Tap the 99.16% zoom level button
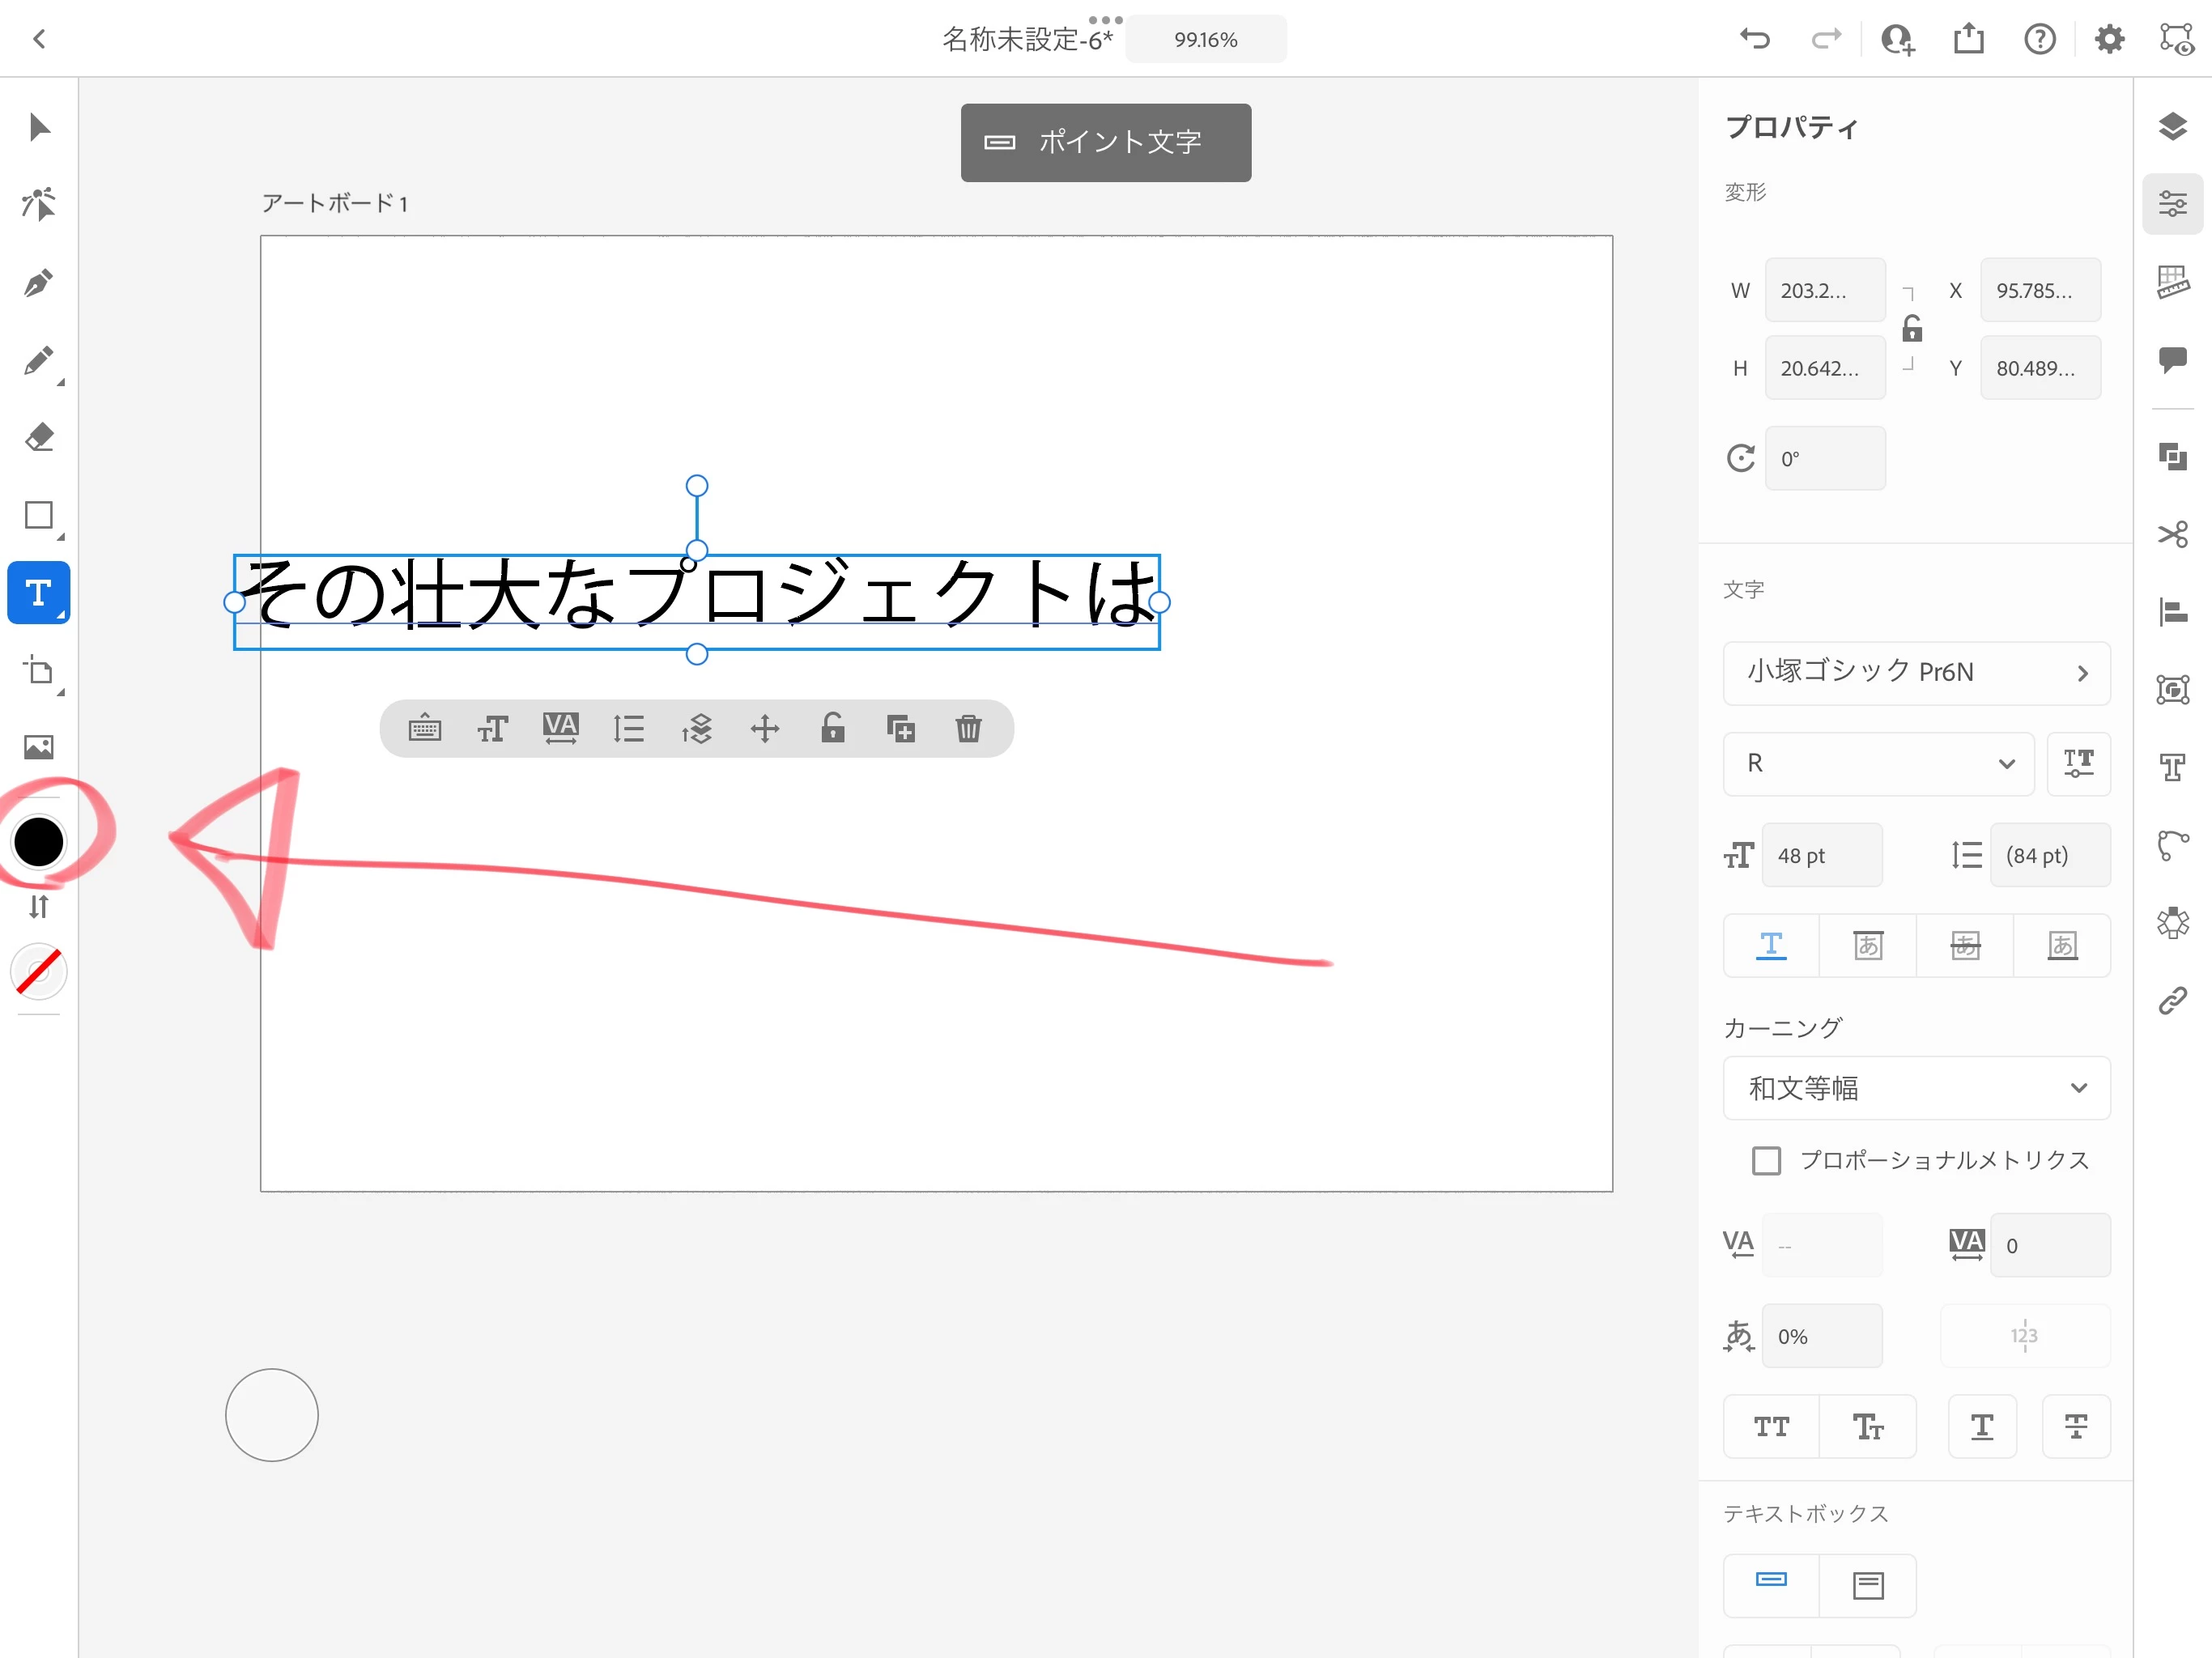The width and height of the screenshot is (2212, 1658). point(1205,39)
